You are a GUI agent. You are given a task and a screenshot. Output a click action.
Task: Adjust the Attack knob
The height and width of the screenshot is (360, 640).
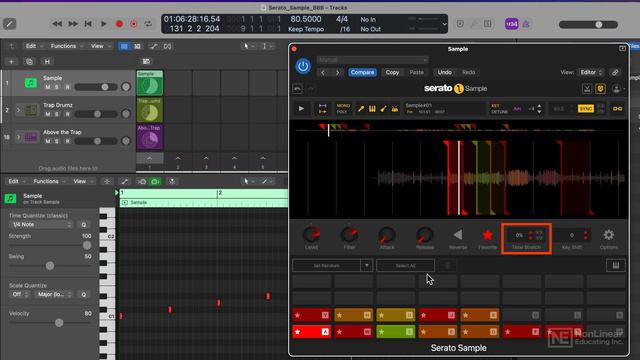click(387, 235)
